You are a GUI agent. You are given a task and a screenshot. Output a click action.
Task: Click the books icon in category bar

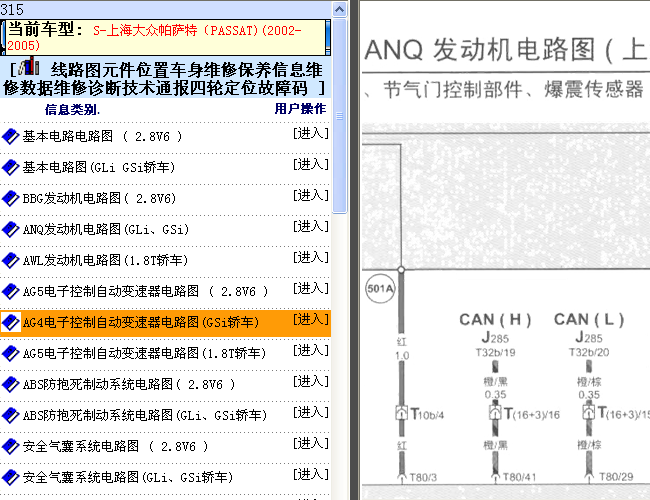point(29,67)
